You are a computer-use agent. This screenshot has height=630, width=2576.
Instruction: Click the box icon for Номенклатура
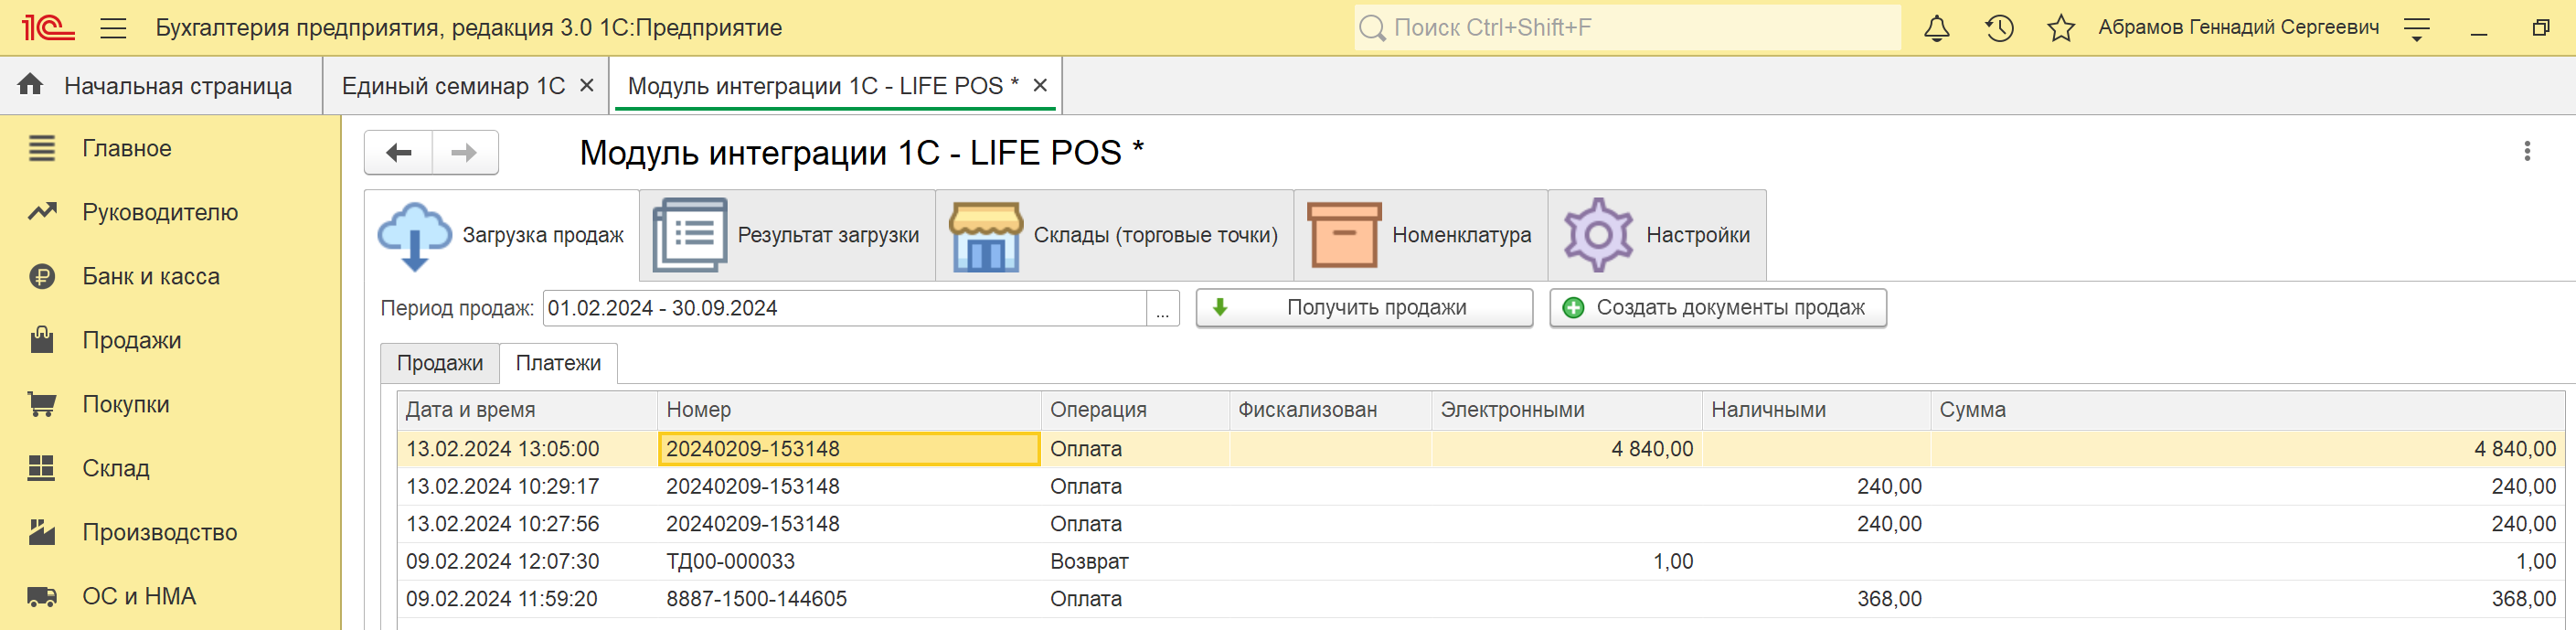[1344, 235]
